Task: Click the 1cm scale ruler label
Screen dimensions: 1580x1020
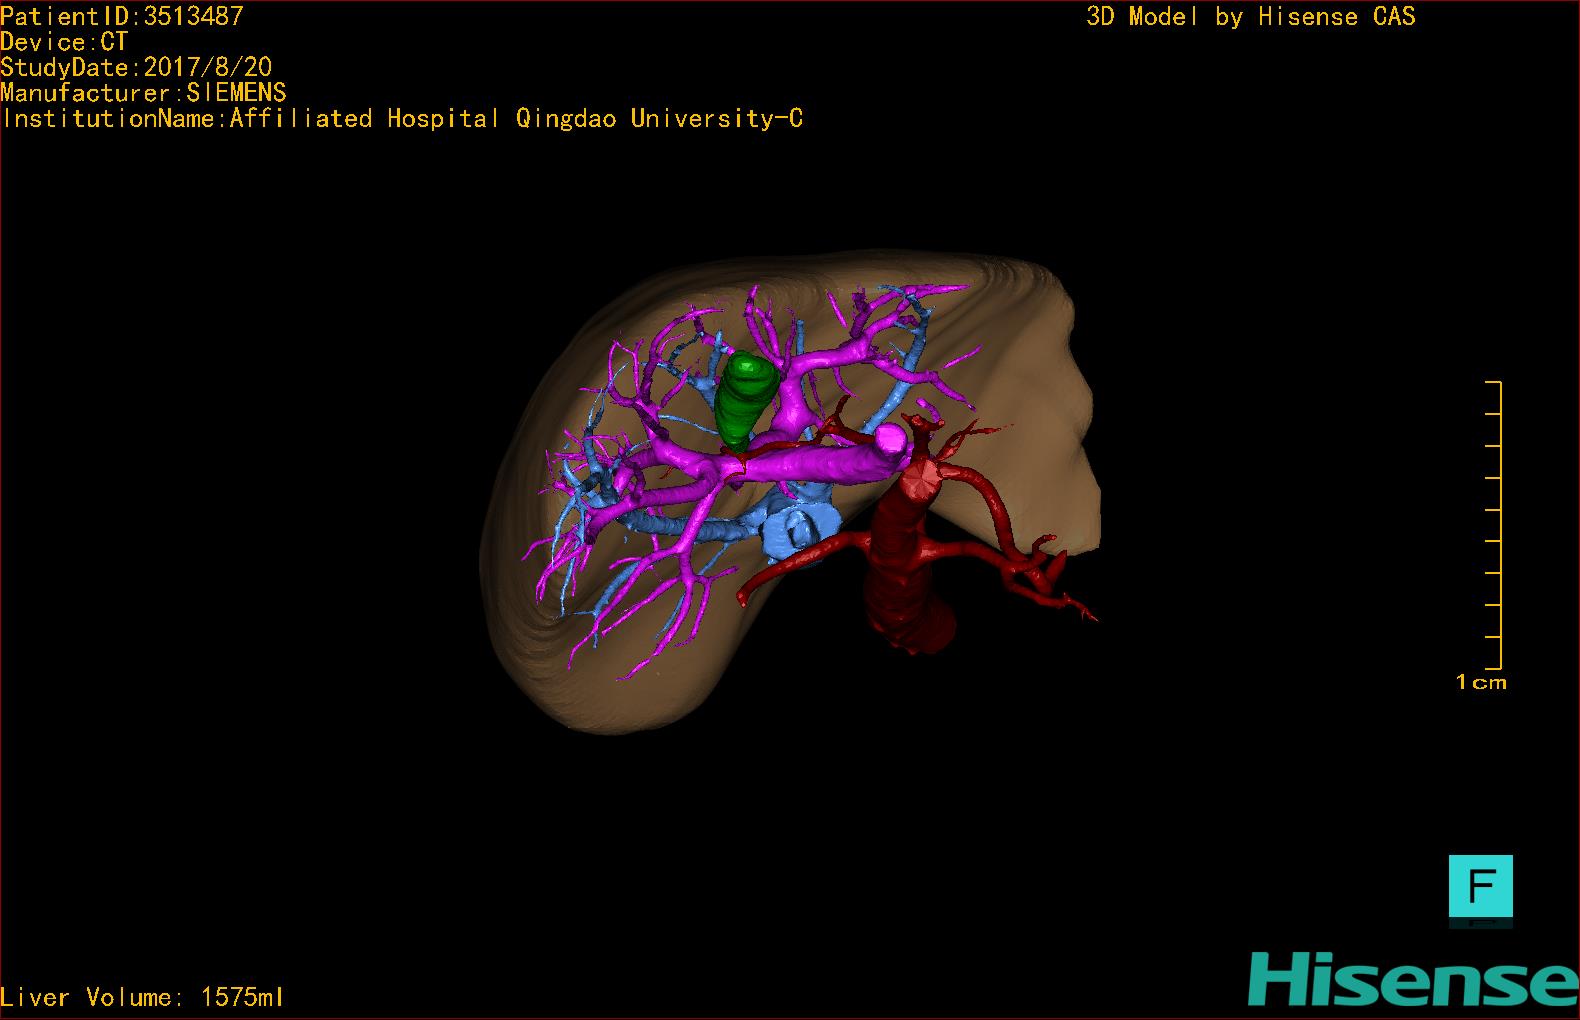Action: click(1481, 683)
